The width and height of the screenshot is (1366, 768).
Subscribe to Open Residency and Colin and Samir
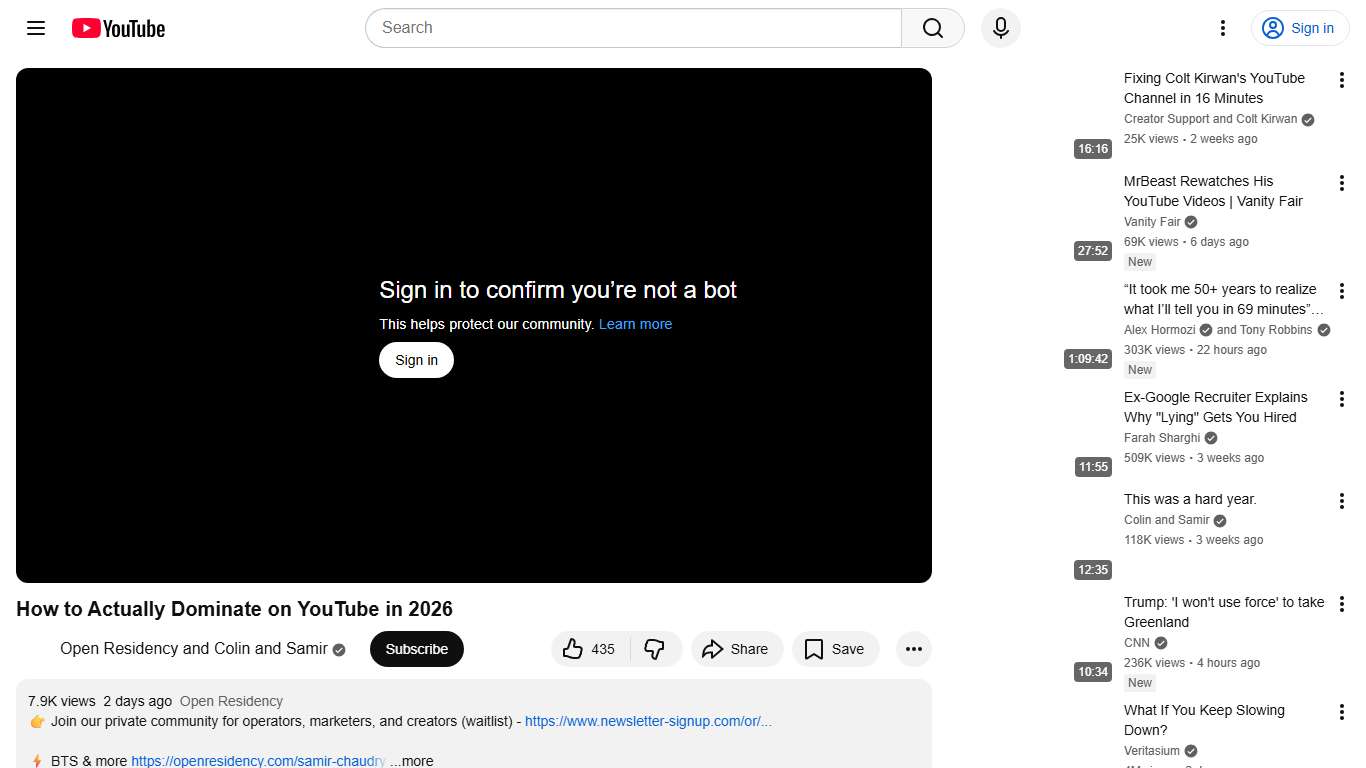click(x=416, y=649)
